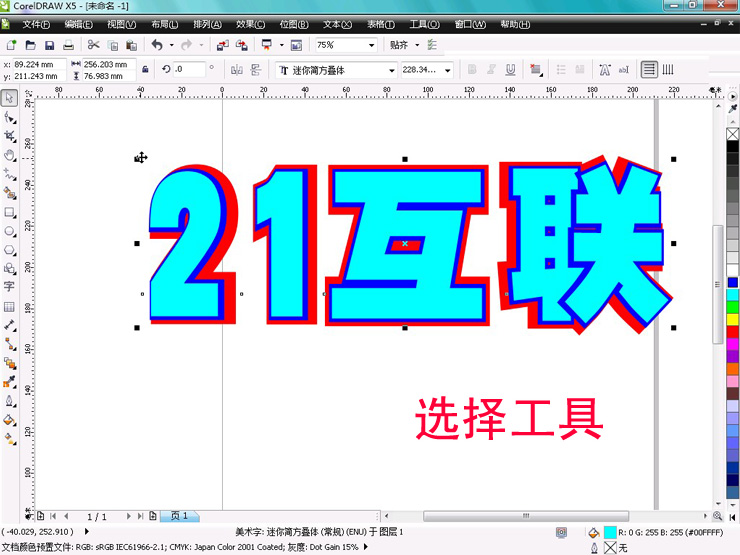The height and width of the screenshot is (555, 740).
Task: Open the font size dropdown
Action: pos(447,70)
